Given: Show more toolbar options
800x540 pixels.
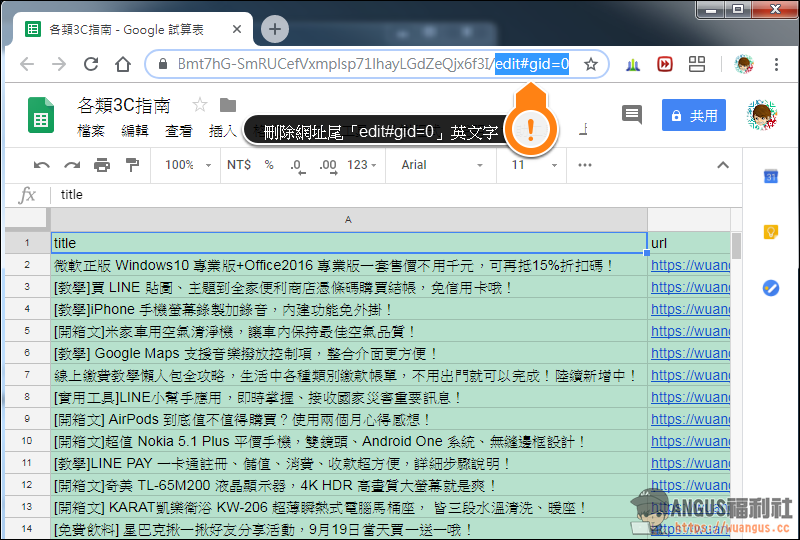Looking at the screenshot, I should [585, 165].
